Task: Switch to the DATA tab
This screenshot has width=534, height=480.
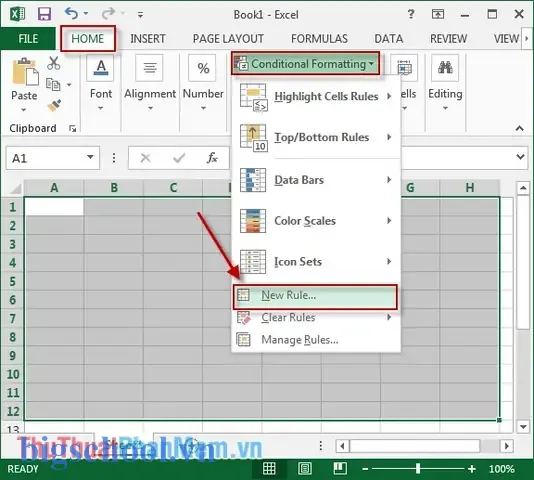Action: point(389,38)
